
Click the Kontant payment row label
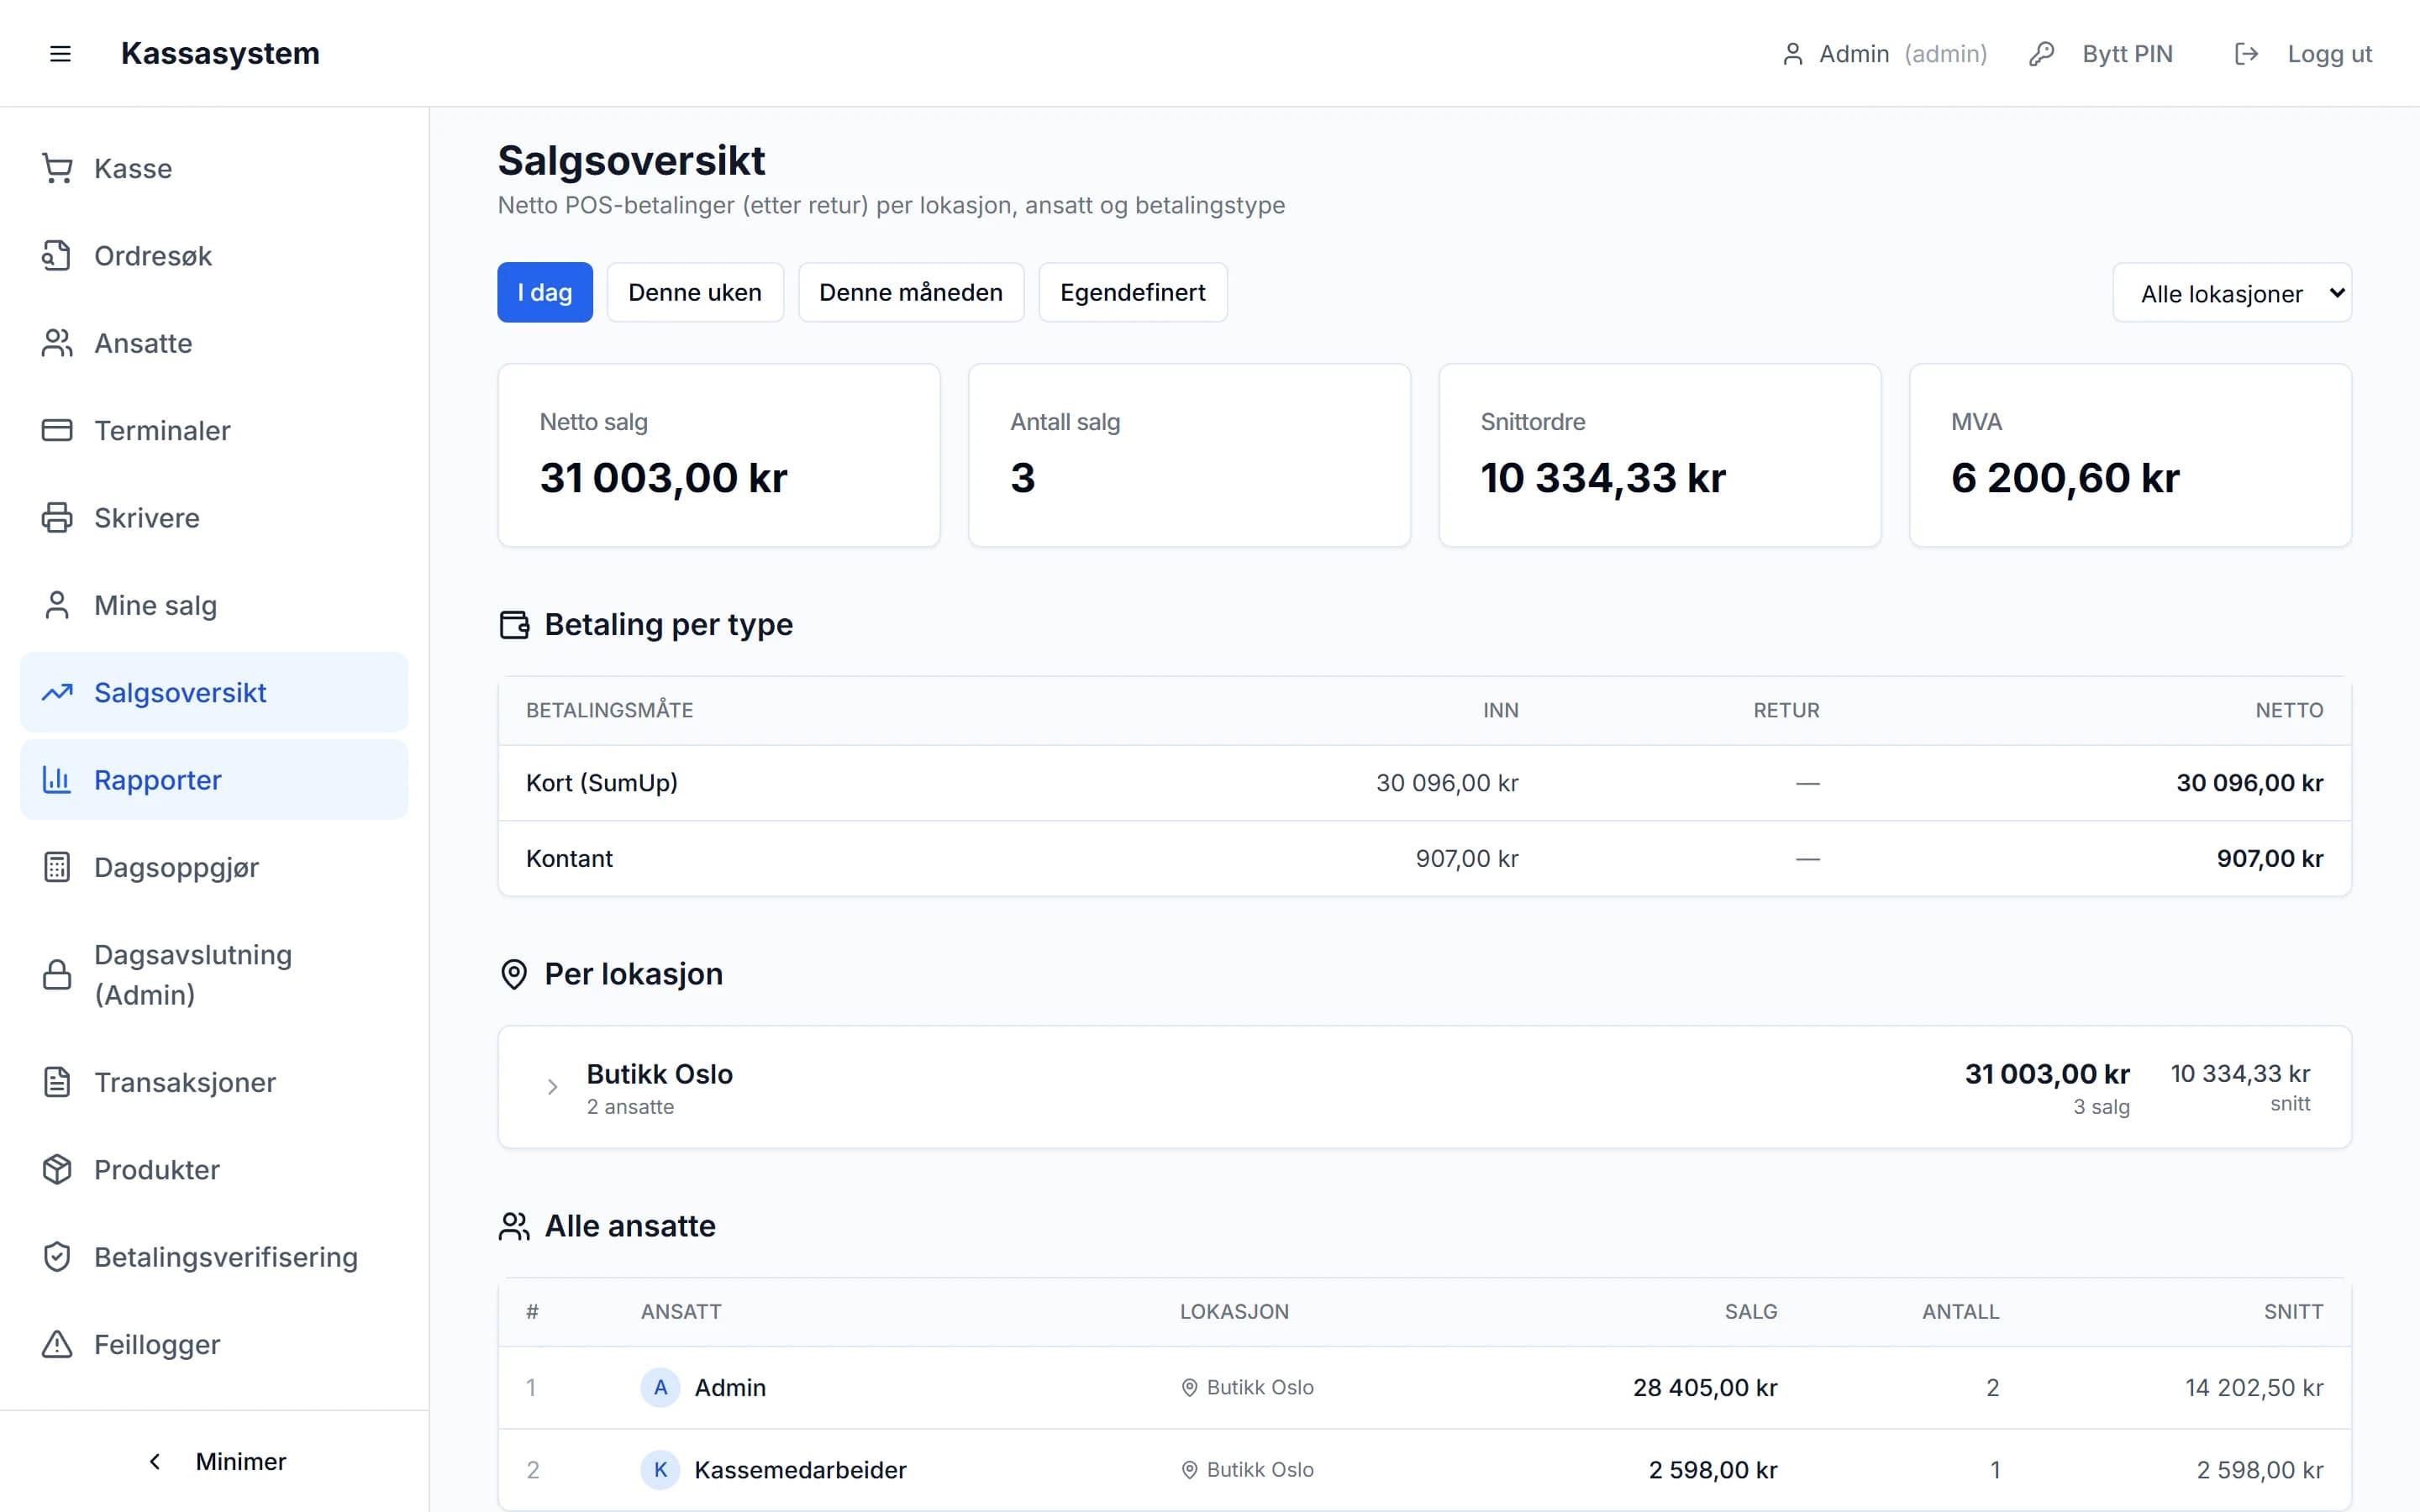(569, 858)
